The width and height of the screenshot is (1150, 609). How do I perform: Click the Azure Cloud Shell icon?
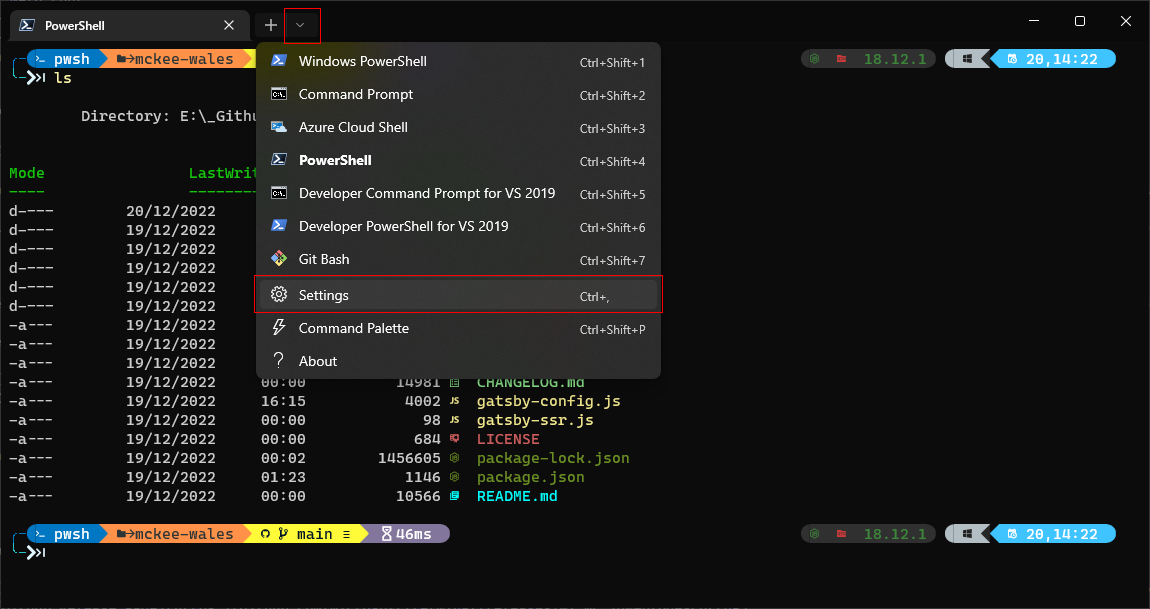click(x=279, y=128)
